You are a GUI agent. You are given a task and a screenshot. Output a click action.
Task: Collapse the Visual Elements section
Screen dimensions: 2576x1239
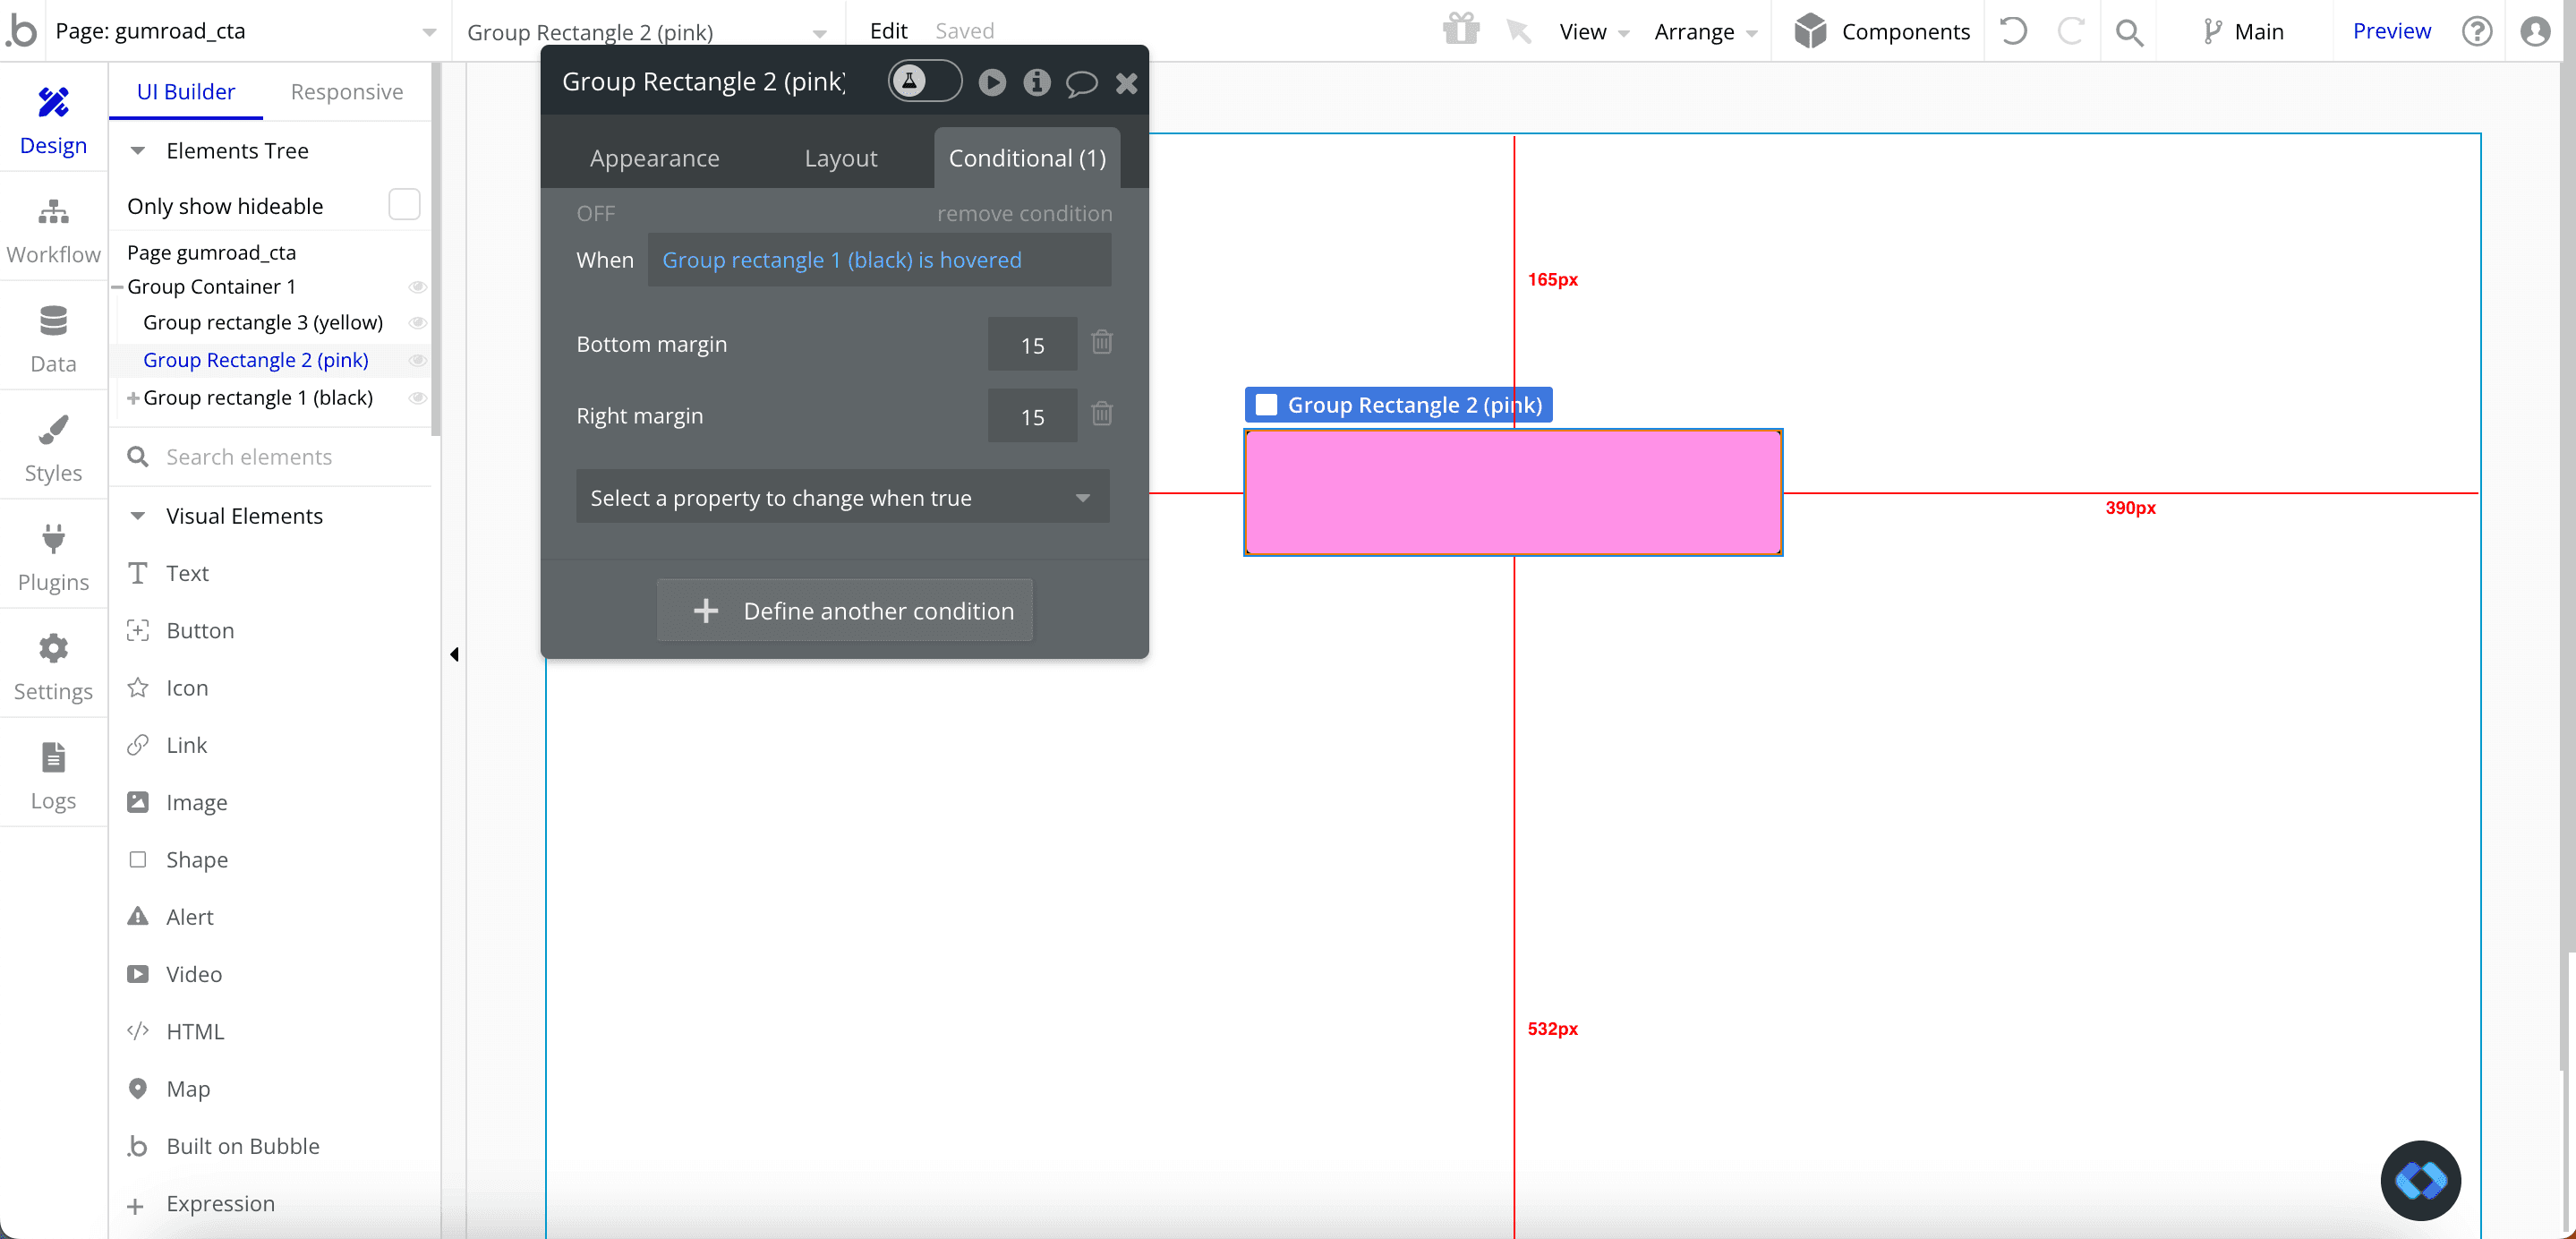click(138, 516)
